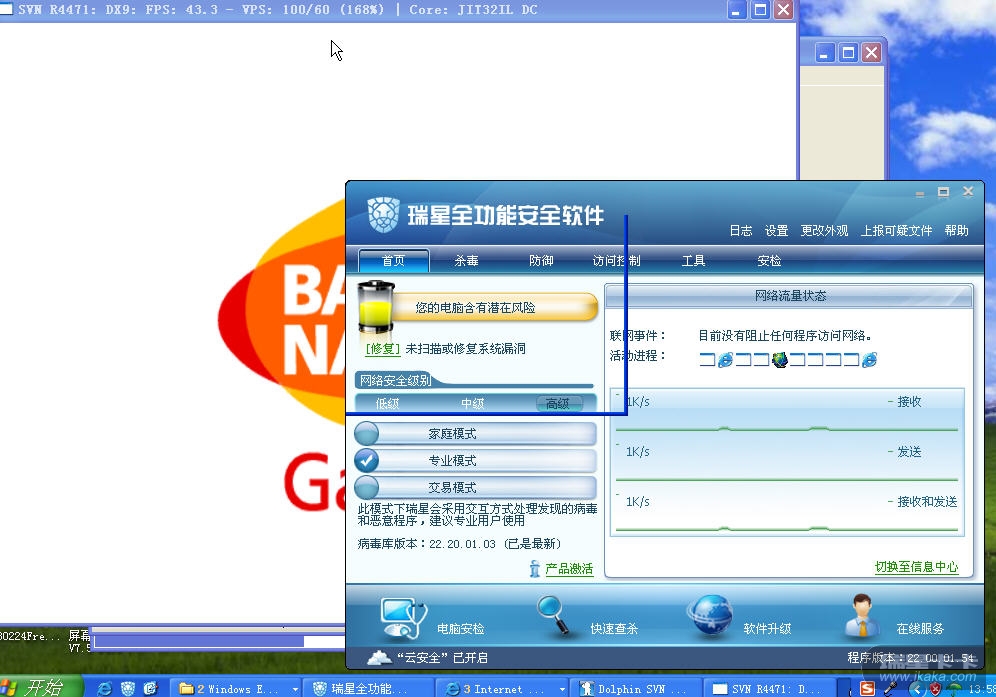996x697 pixels.
Task: Minimize the SVN R4471 Dolphin window
Action: 737,10
